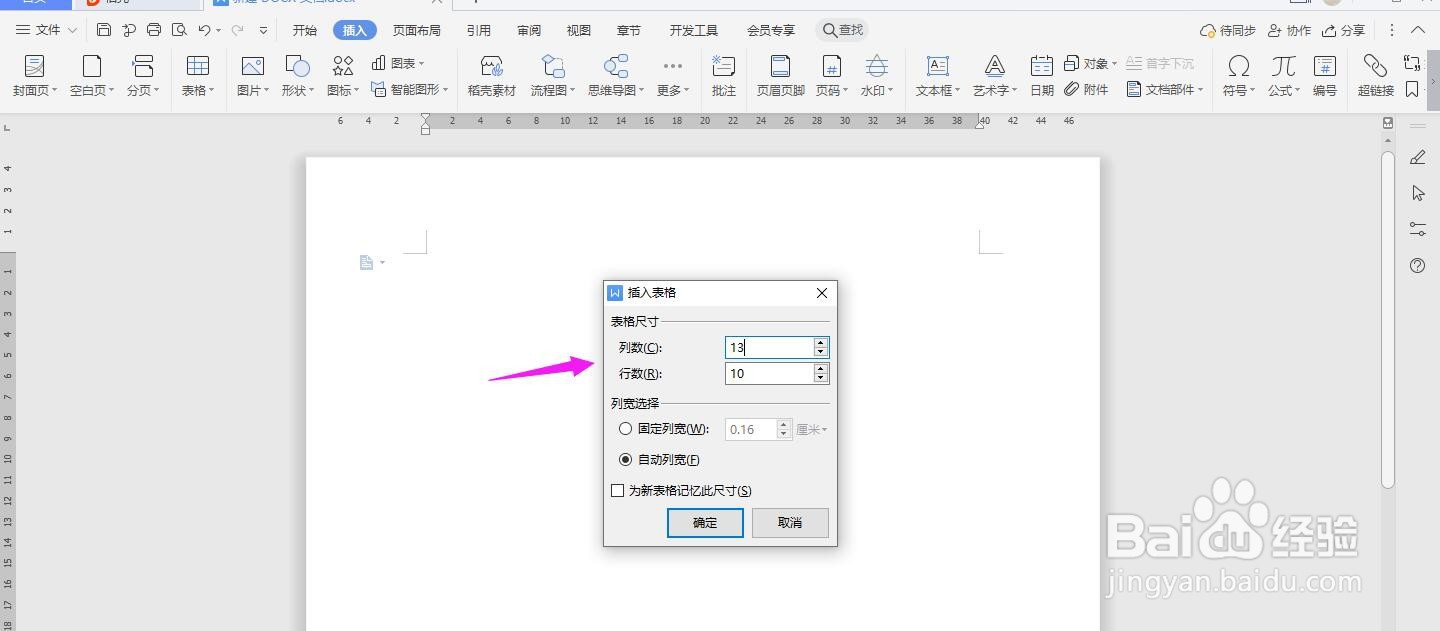Open 文档部件 document parts

[1165, 89]
